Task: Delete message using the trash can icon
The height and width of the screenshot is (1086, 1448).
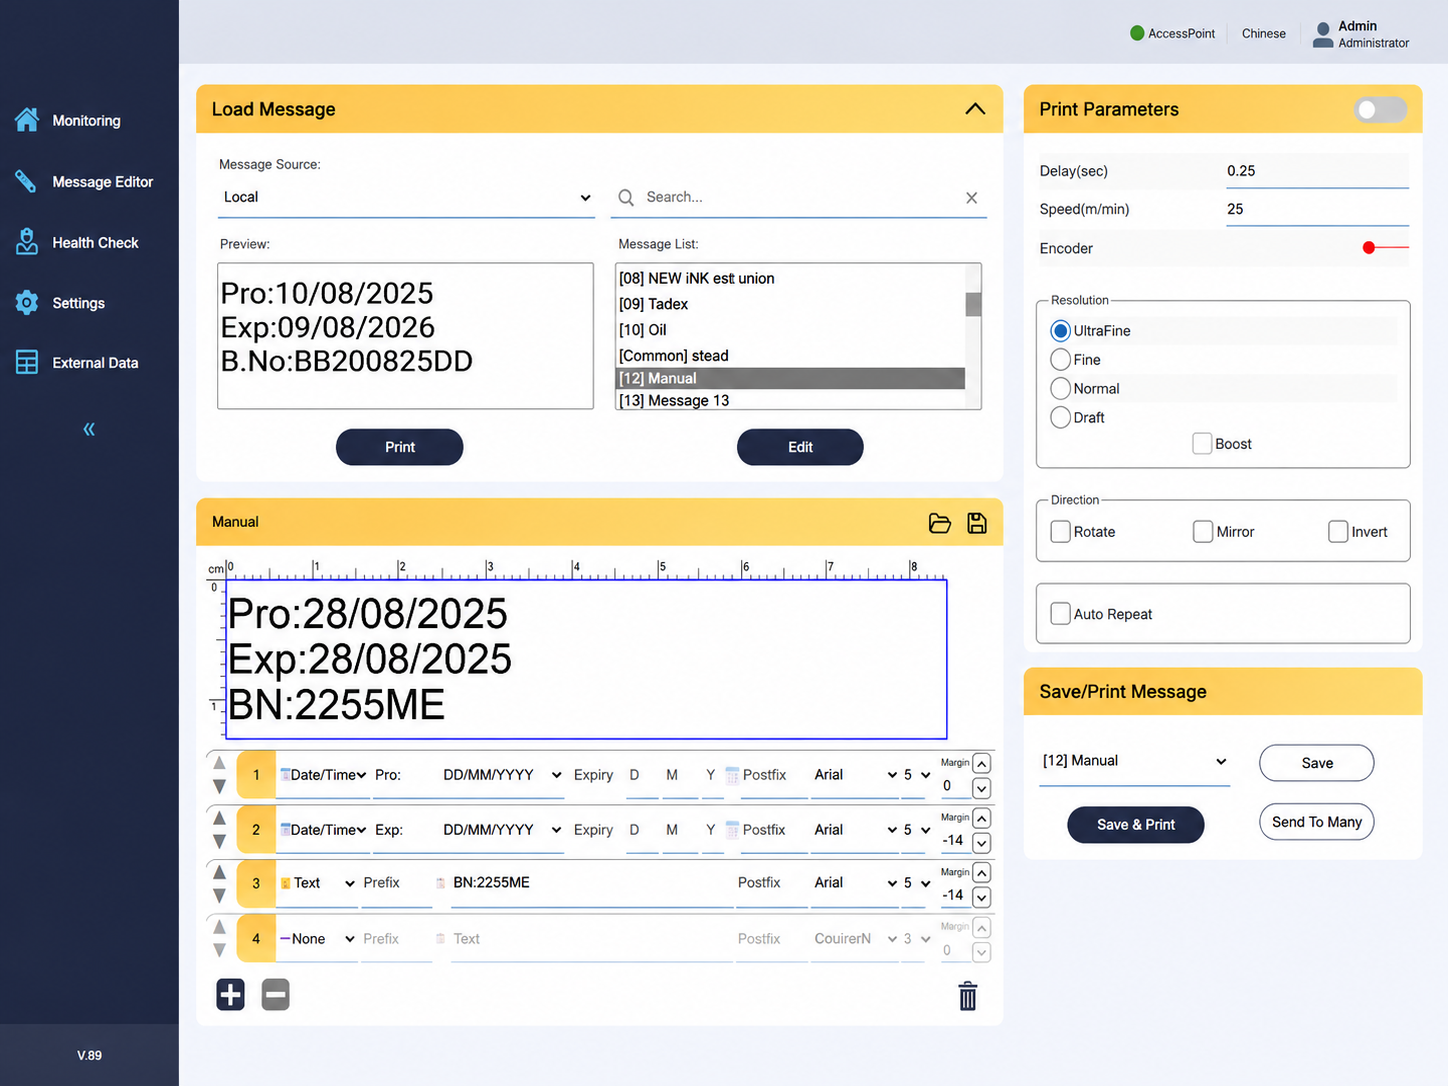Action: coord(968,996)
